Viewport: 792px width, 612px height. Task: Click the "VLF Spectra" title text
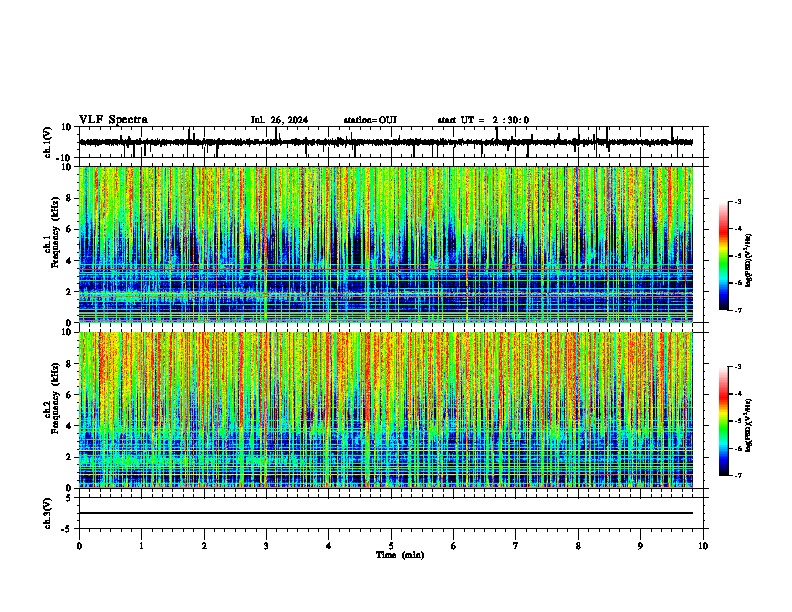(x=113, y=120)
